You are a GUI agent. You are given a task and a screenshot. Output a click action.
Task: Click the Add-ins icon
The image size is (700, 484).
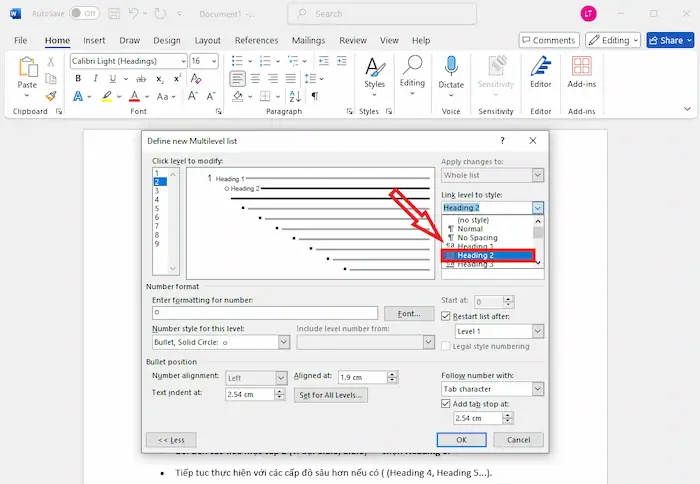[582, 68]
